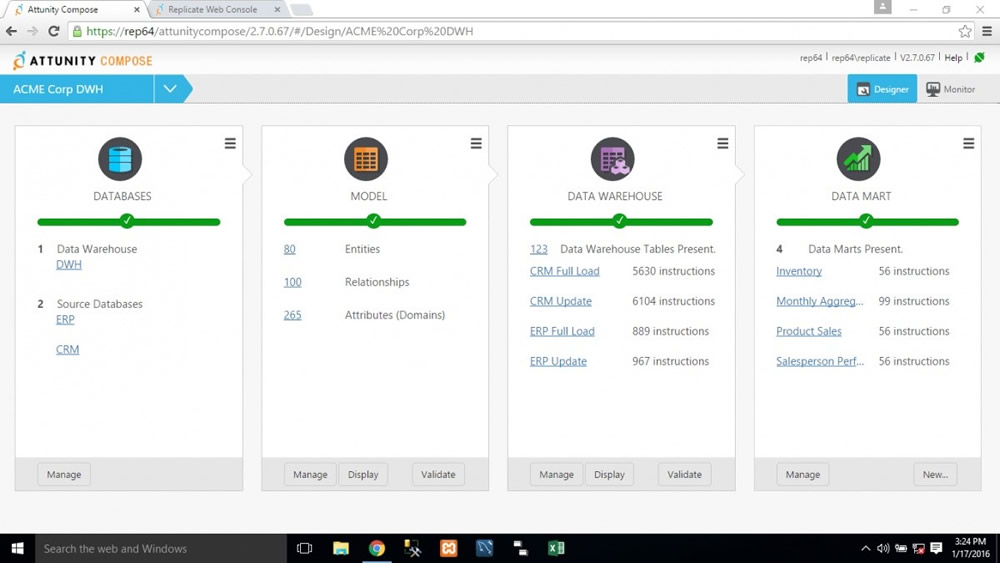The height and width of the screenshot is (563, 1000).
Task: Select the Attunity Compose browser tab
Action: coord(62,10)
